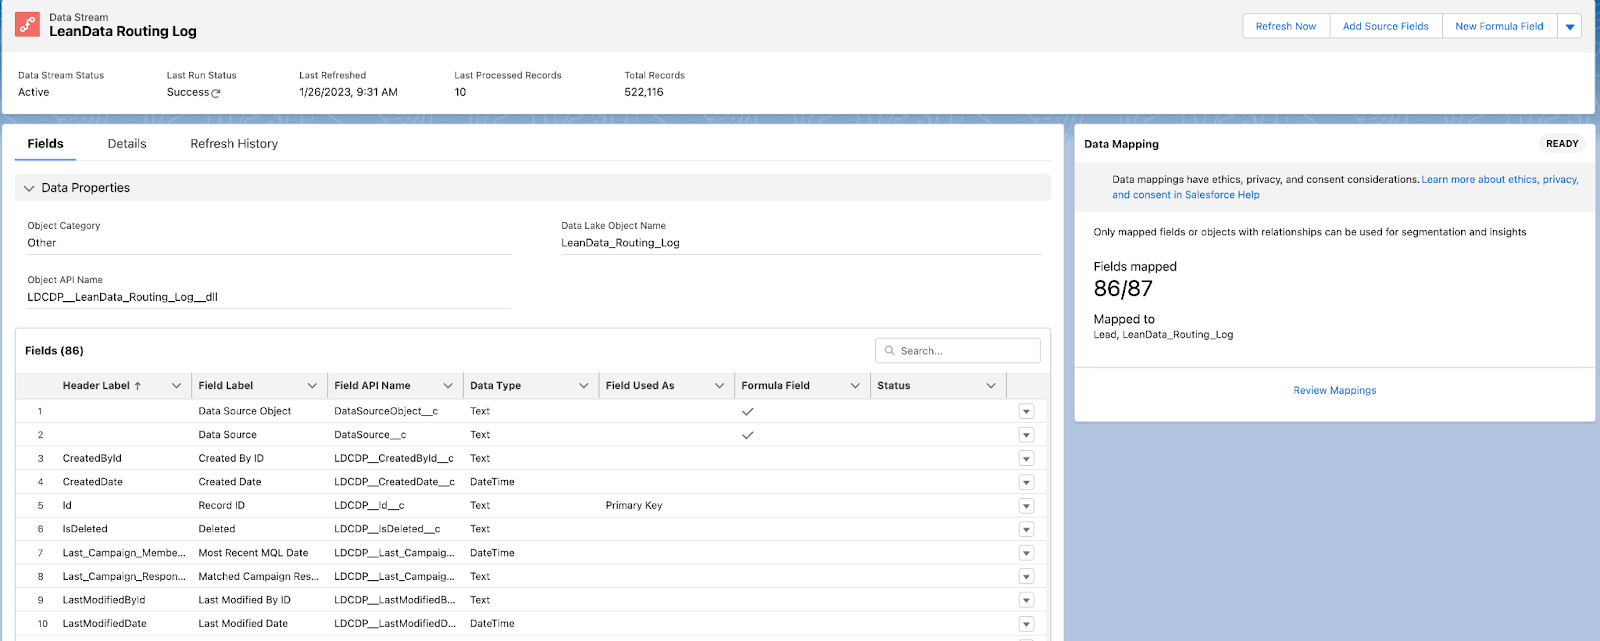The width and height of the screenshot is (1600, 641).
Task: Open the Review Mappings link
Action: 1335,391
